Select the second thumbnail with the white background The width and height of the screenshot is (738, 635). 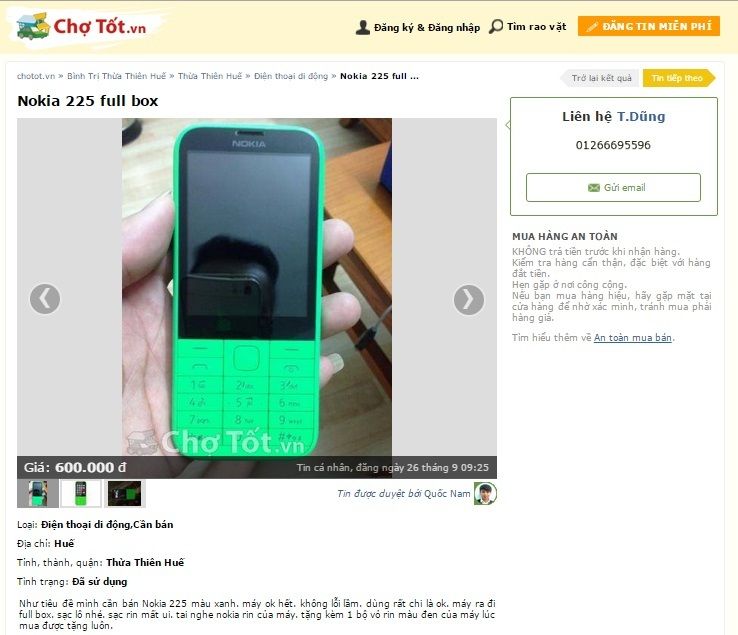(80, 493)
